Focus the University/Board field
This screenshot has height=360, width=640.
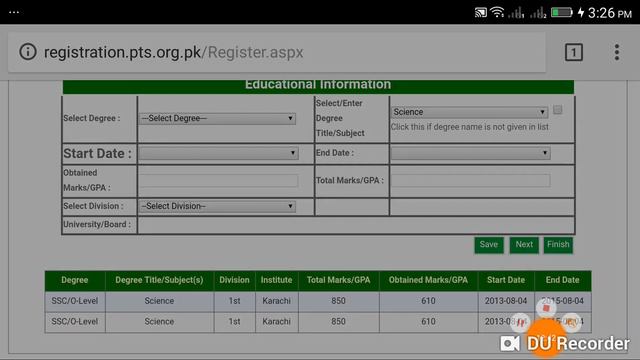click(x=356, y=225)
